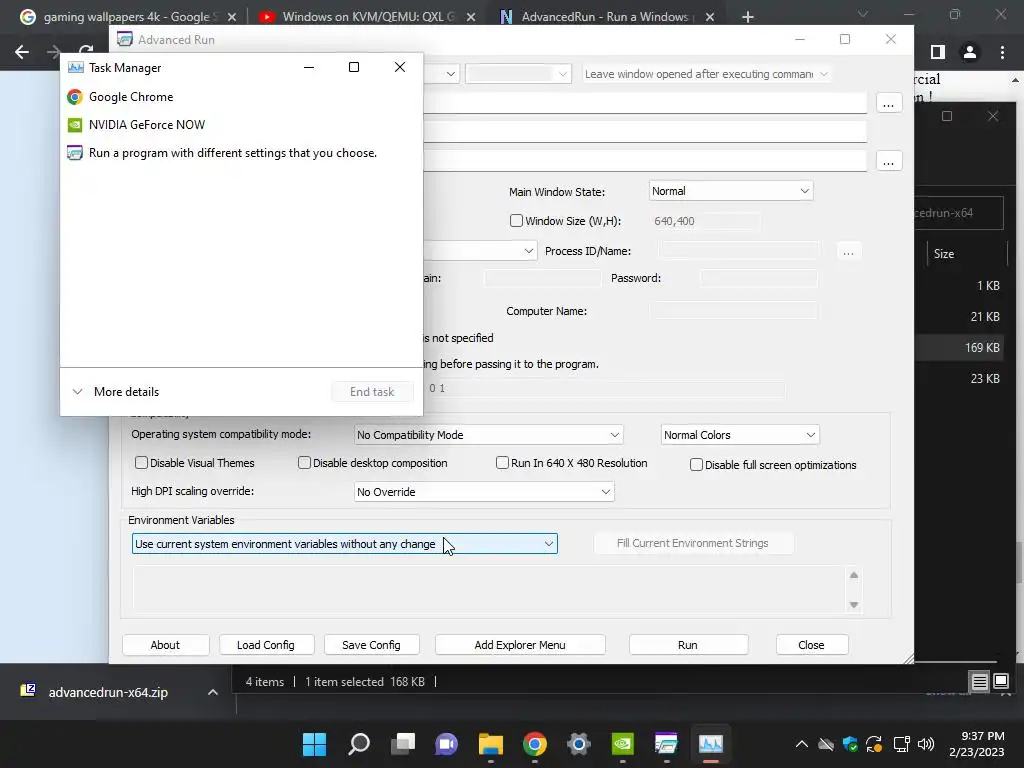Toggle Disable Visual Themes checkbox
The height and width of the screenshot is (768, 1024).
pos(141,463)
